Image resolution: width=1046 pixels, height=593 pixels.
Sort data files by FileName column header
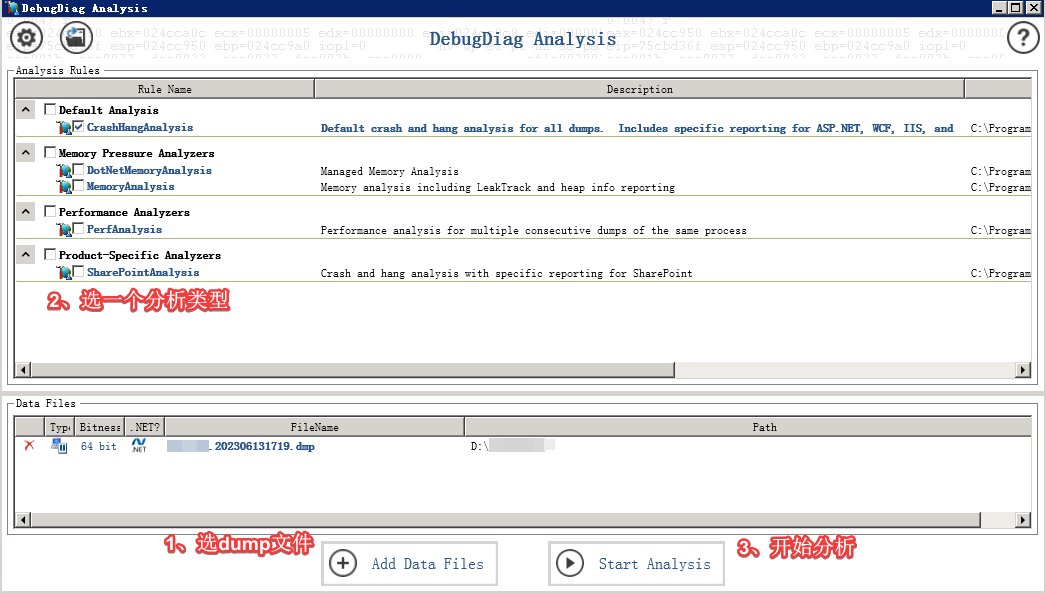(x=314, y=427)
